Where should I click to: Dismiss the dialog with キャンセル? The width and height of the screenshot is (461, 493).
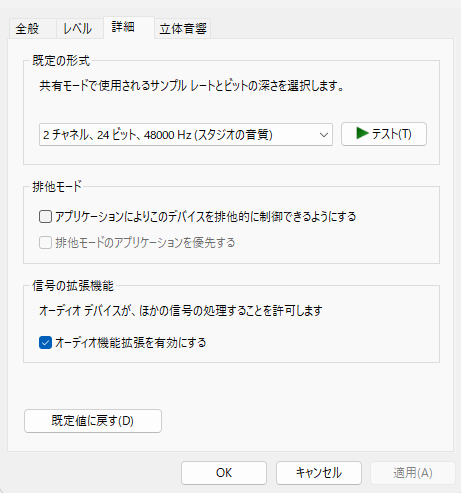click(x=319, y=473)
